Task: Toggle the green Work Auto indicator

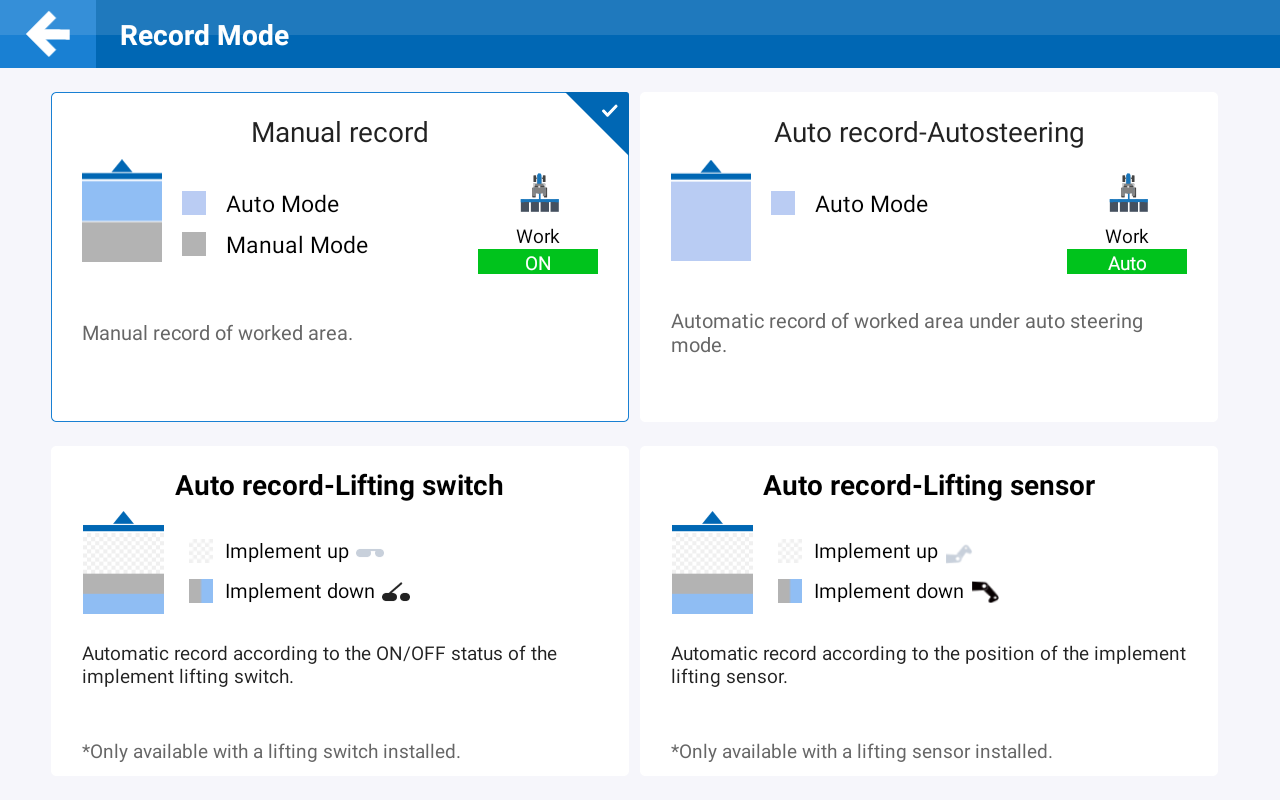Action: 1127,262
